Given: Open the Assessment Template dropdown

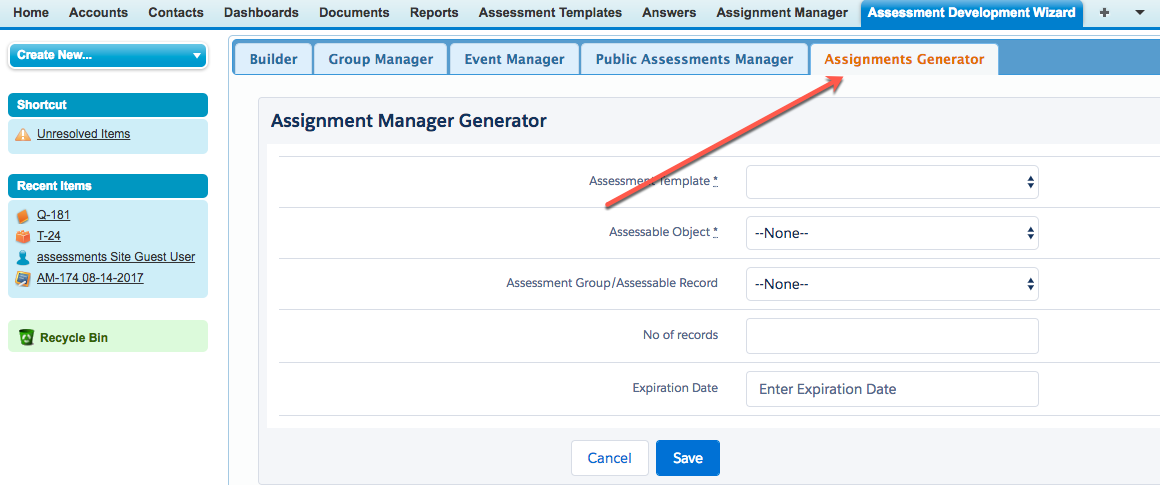Looking at the screenshot, I should coord(892,183).
